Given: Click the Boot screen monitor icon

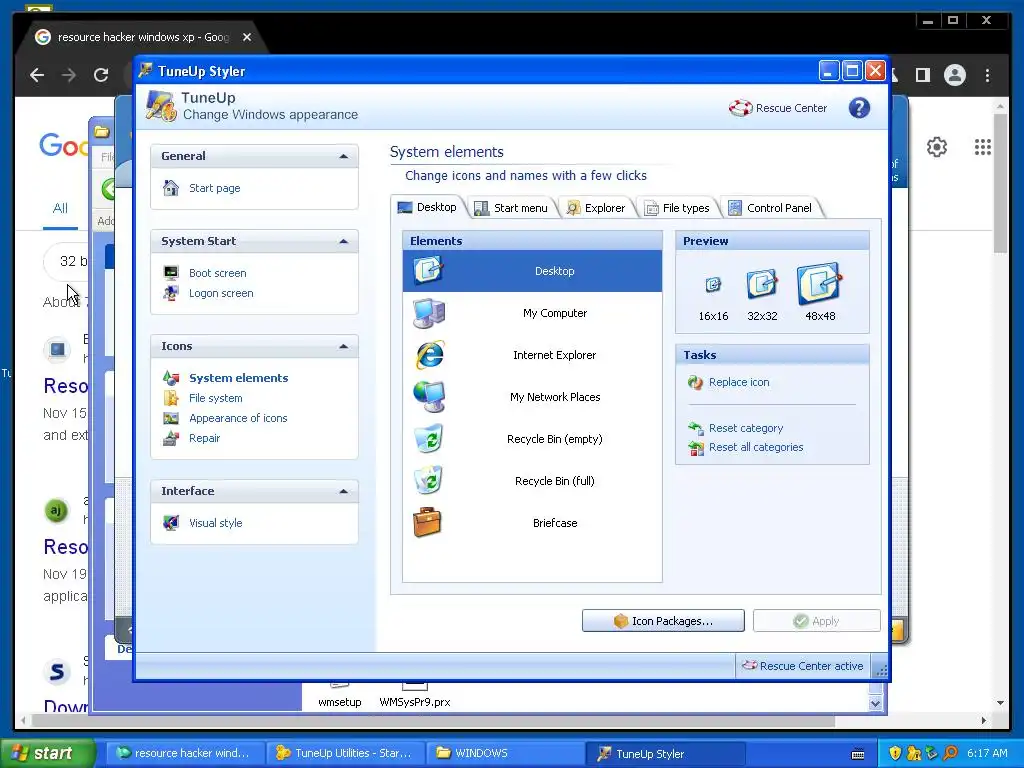Looking at the screenshot, I should tap(171, 273).
